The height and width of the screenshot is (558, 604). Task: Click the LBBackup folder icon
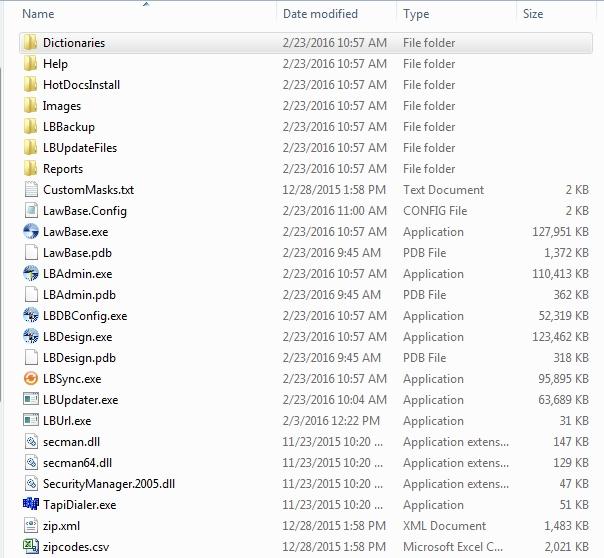coord(30,126)
